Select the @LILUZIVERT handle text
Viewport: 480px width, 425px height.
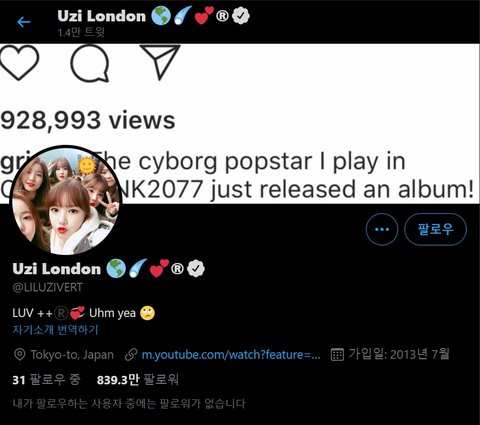pos(48,287)
